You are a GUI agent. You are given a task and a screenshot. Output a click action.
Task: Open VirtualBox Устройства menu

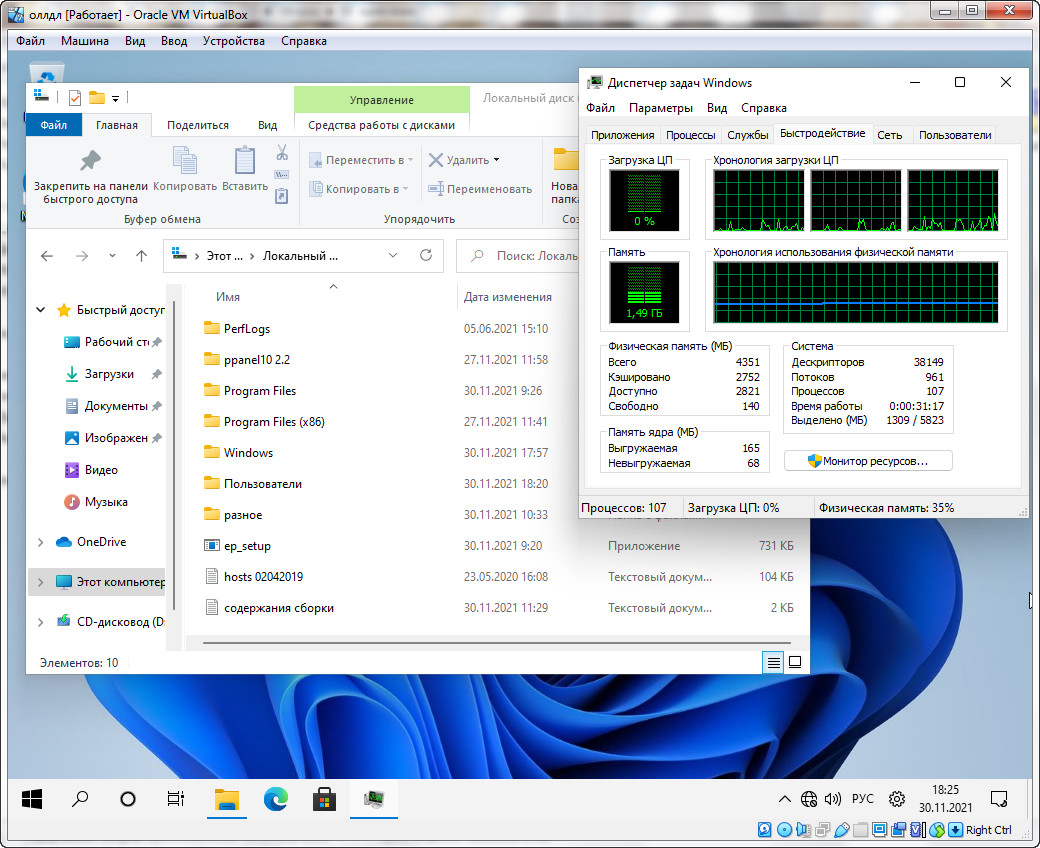[233, 40]
